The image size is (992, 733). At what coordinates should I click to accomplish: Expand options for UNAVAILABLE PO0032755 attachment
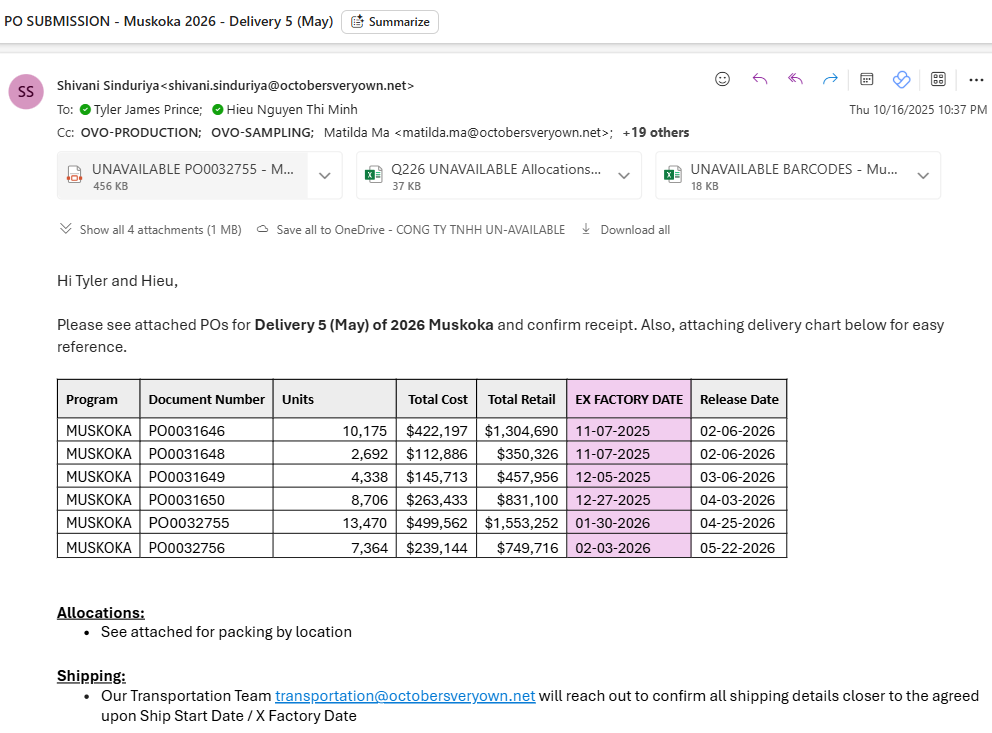pos(324,176)
